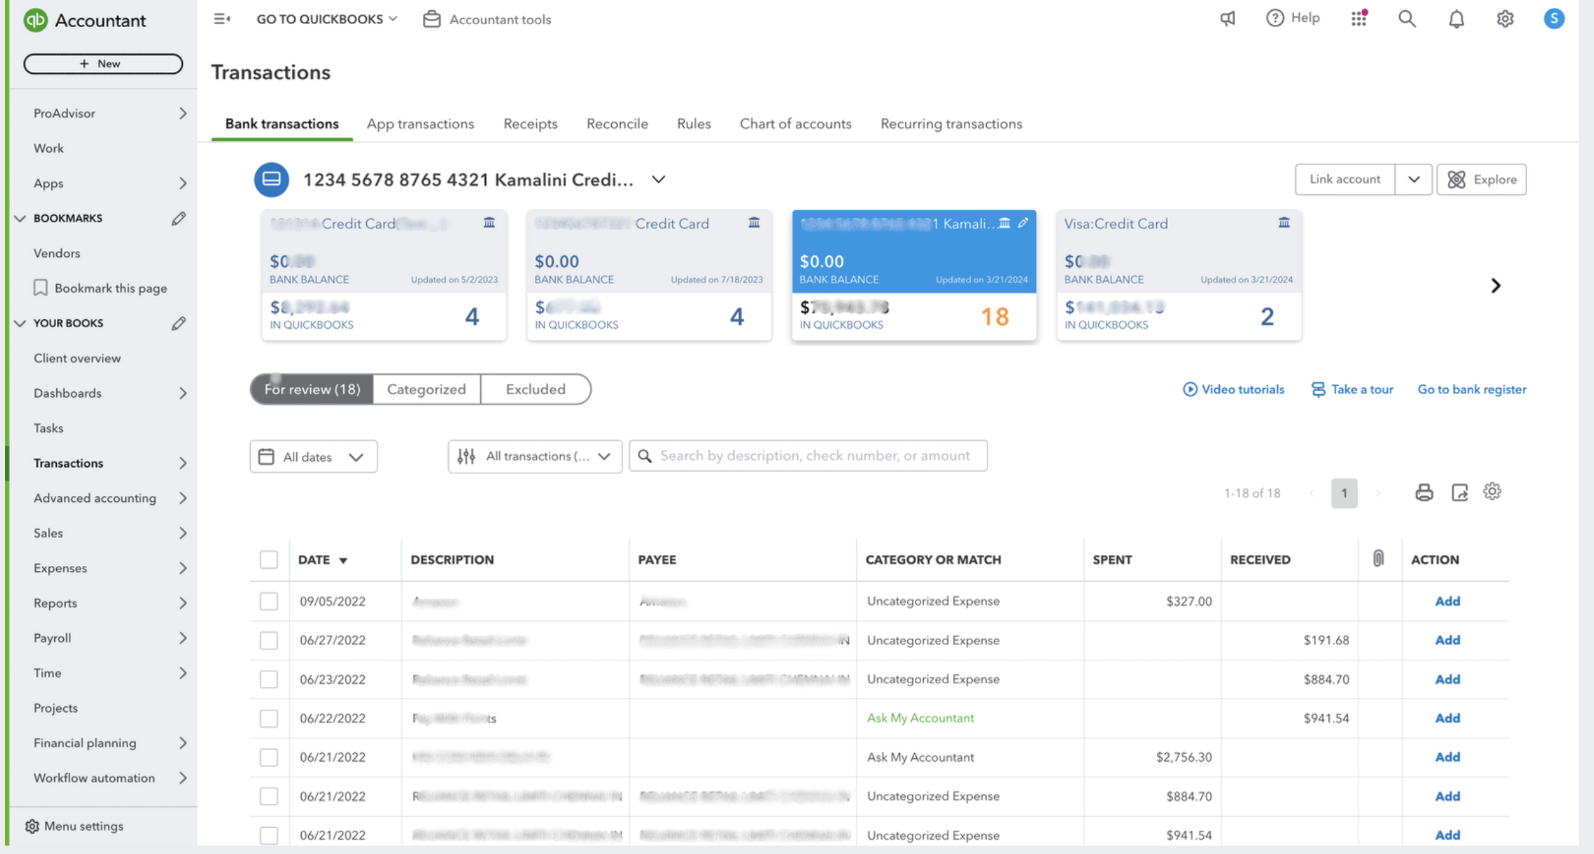Edit Bookmarks with the pencil icon
1594x854 pixels.
(x=178, y=218)
